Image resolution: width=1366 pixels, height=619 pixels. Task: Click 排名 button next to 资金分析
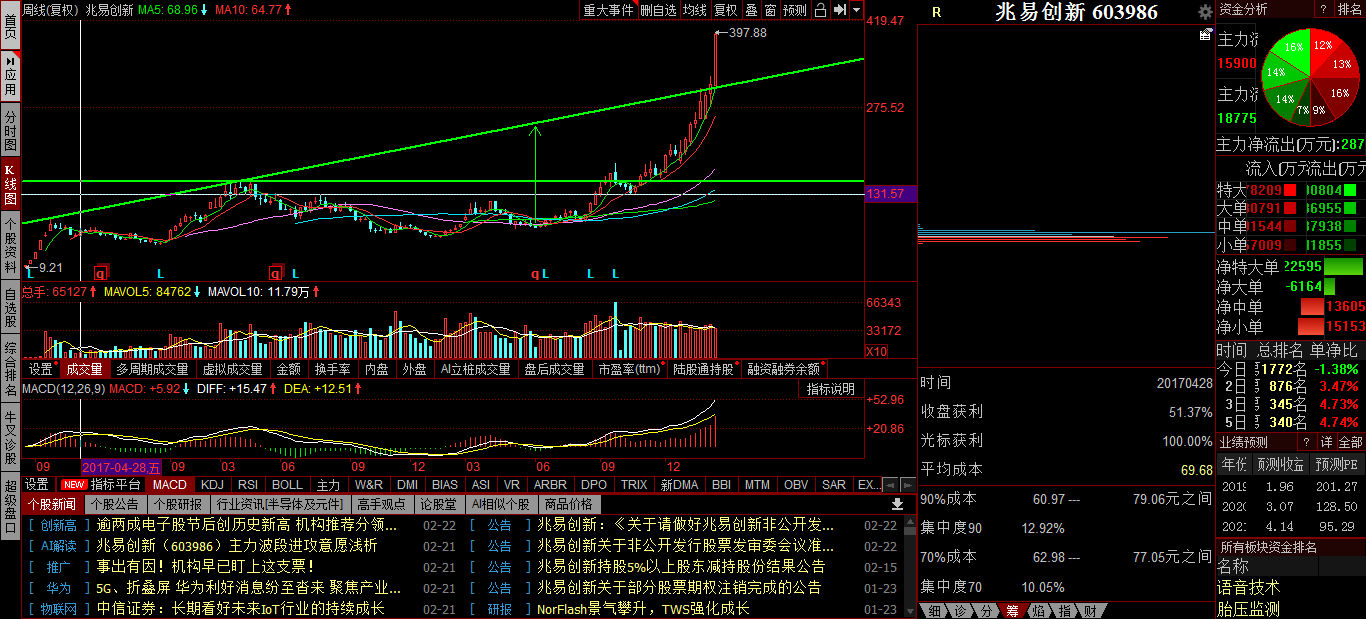pyautogui.click(x=1349, y=9)
